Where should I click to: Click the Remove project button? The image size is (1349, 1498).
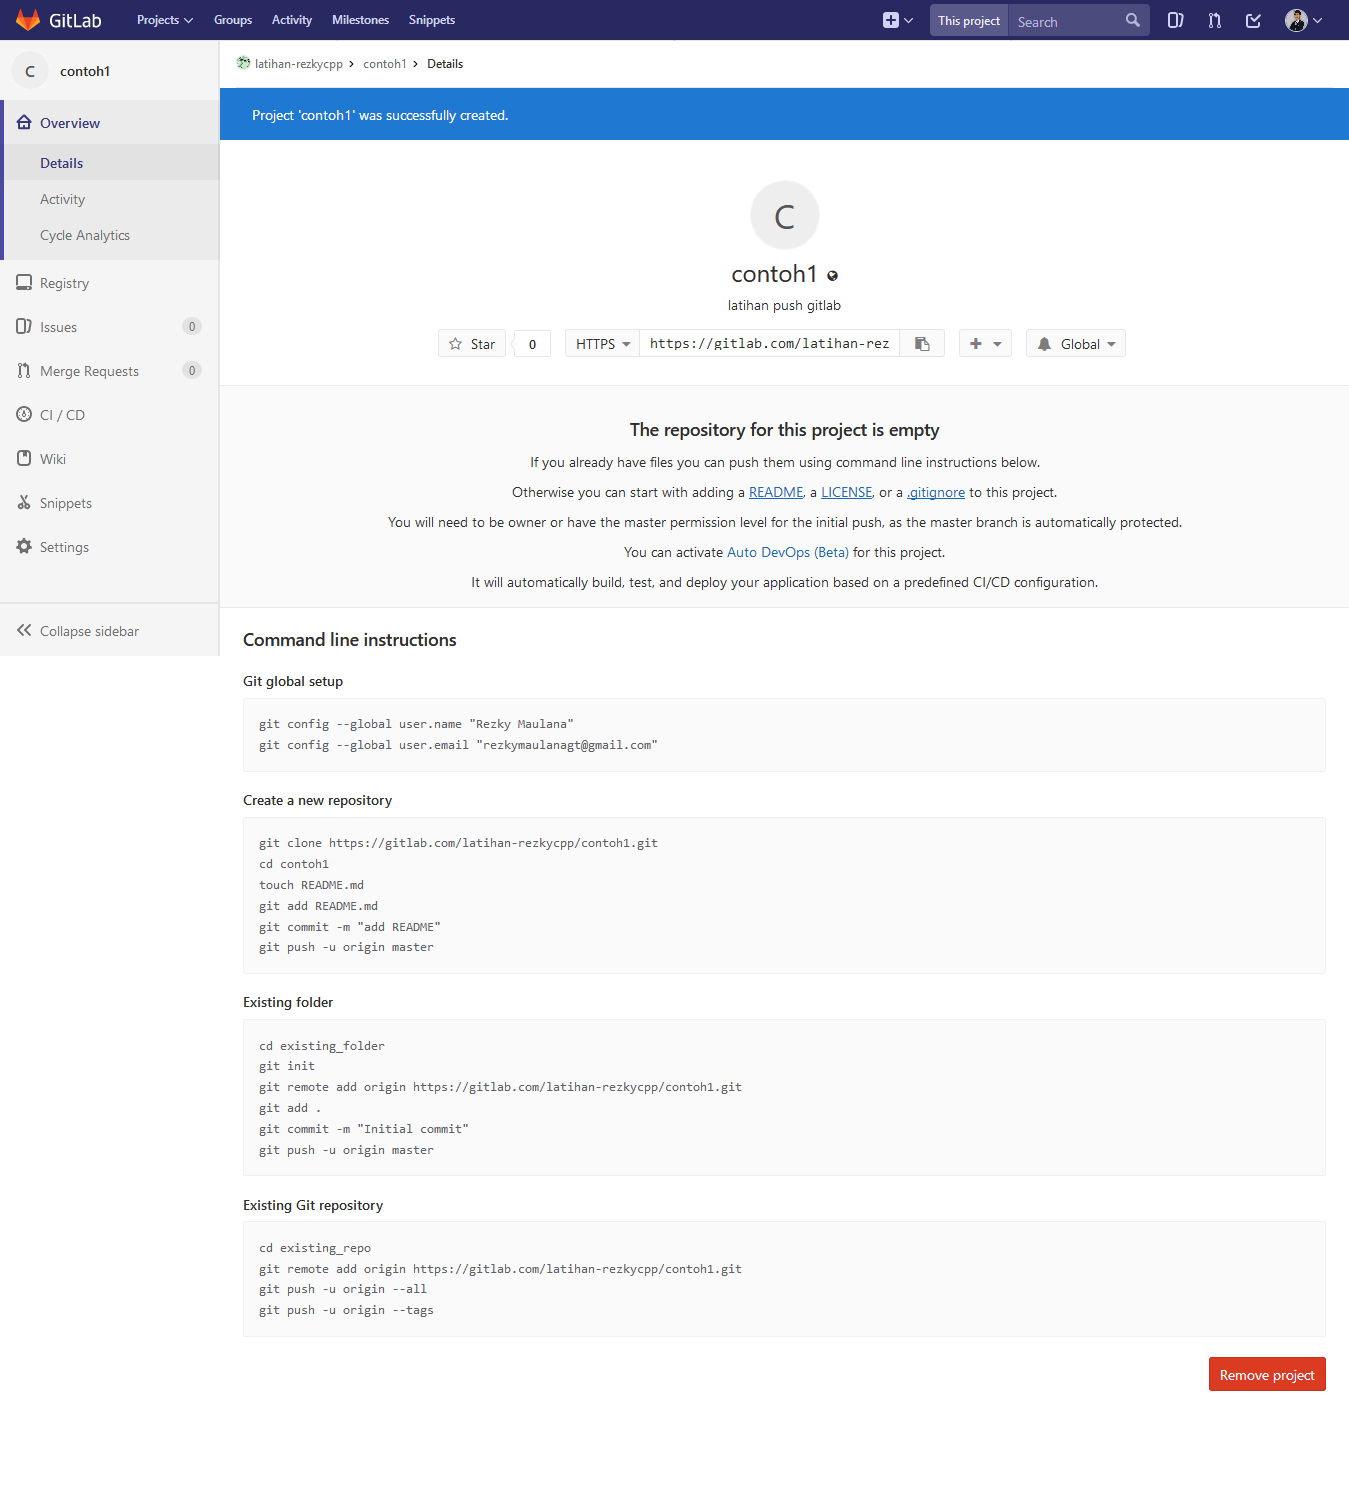coord(1266,1374)
